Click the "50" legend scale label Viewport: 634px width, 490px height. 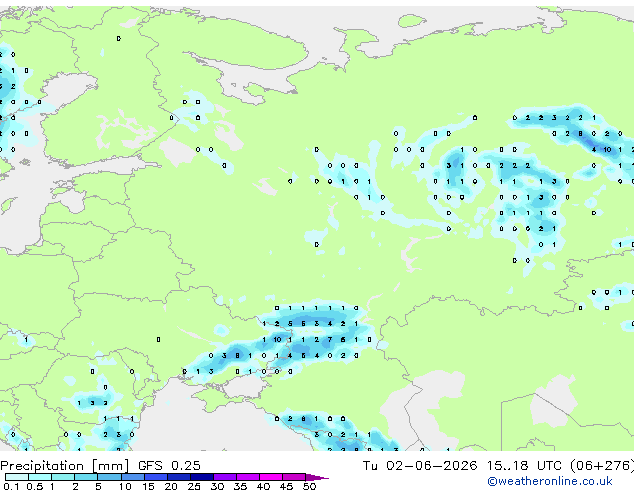point(309,486)
